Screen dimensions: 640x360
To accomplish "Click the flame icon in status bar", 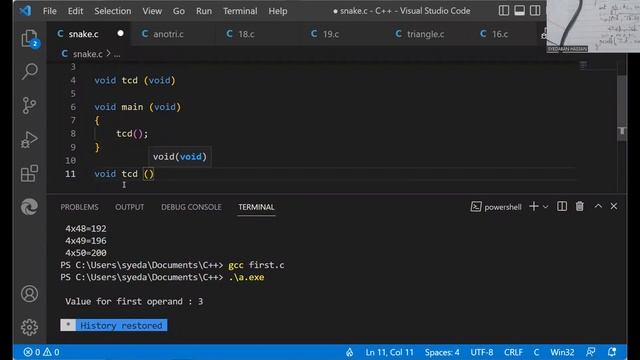I will (x=349, y=352).
